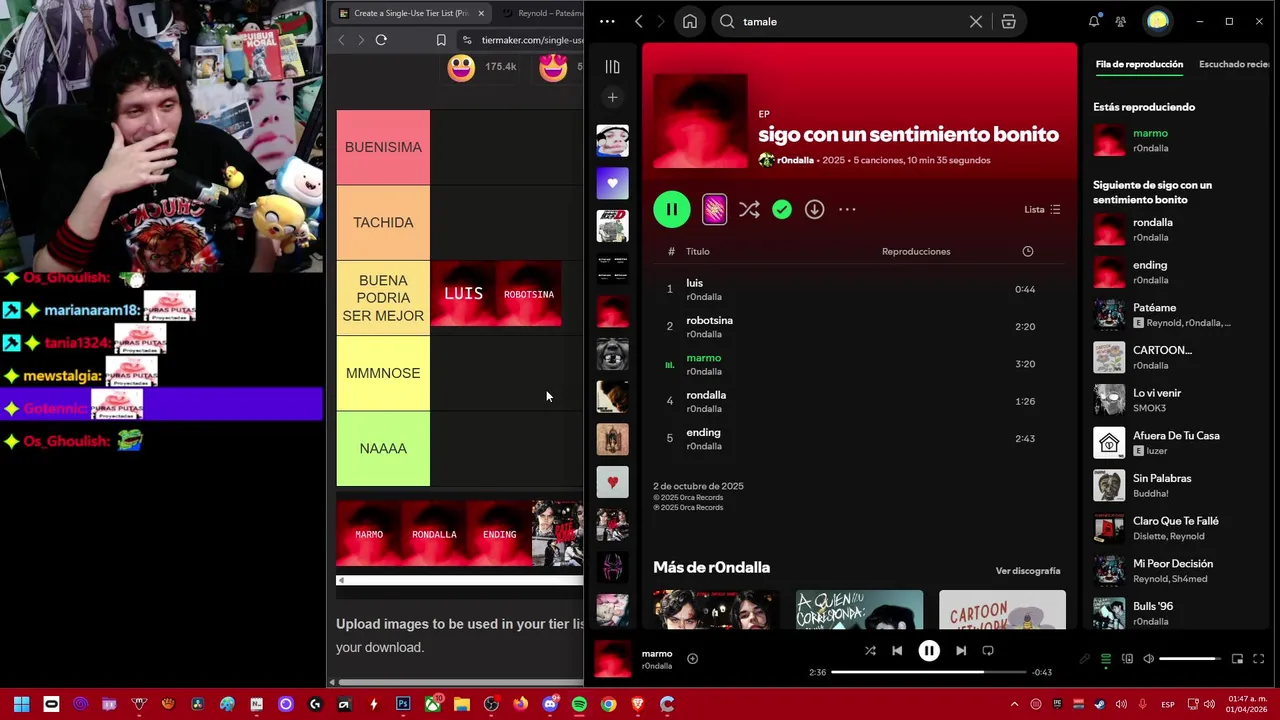Screen dimensions: 1280x720
Task: Add marmo to Liked Songs in player bar
Action: [x=692, y=658]
